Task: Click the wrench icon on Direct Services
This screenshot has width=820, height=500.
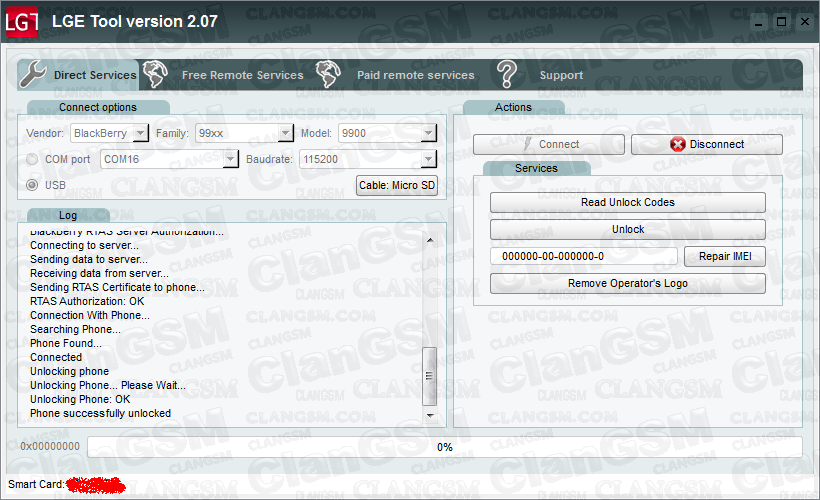Action: (x=33, y=74)
